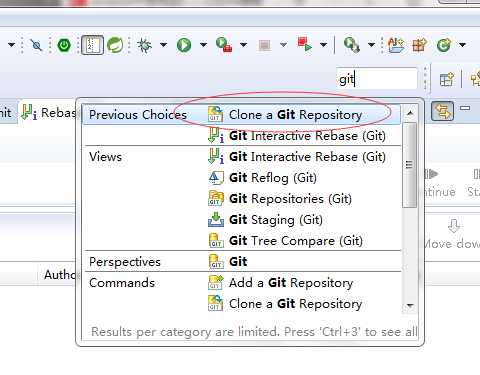The height and width of the screenshot is (375, 480).
Task: Click the Skip All Breakpoints toolbar icon
Action: [36, 45]
